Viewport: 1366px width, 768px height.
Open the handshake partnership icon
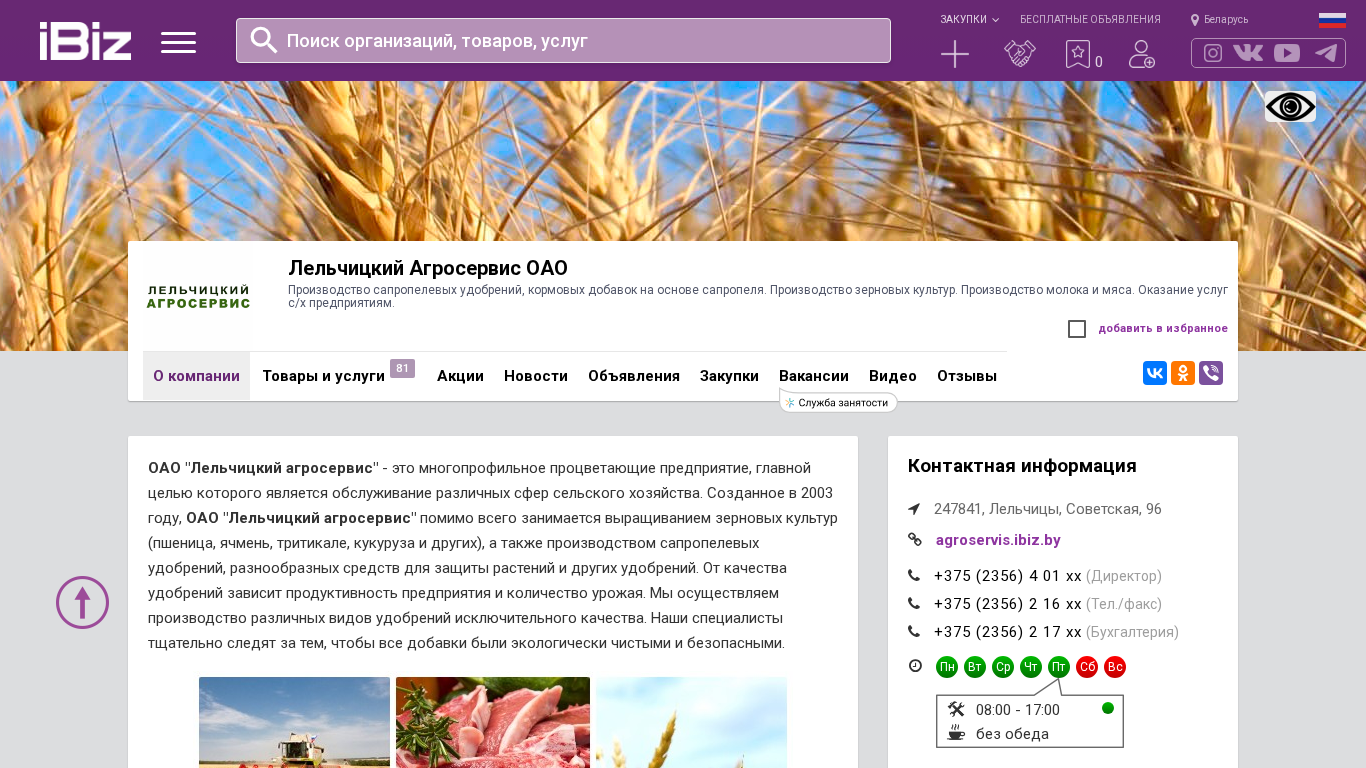coord(1020,54)
